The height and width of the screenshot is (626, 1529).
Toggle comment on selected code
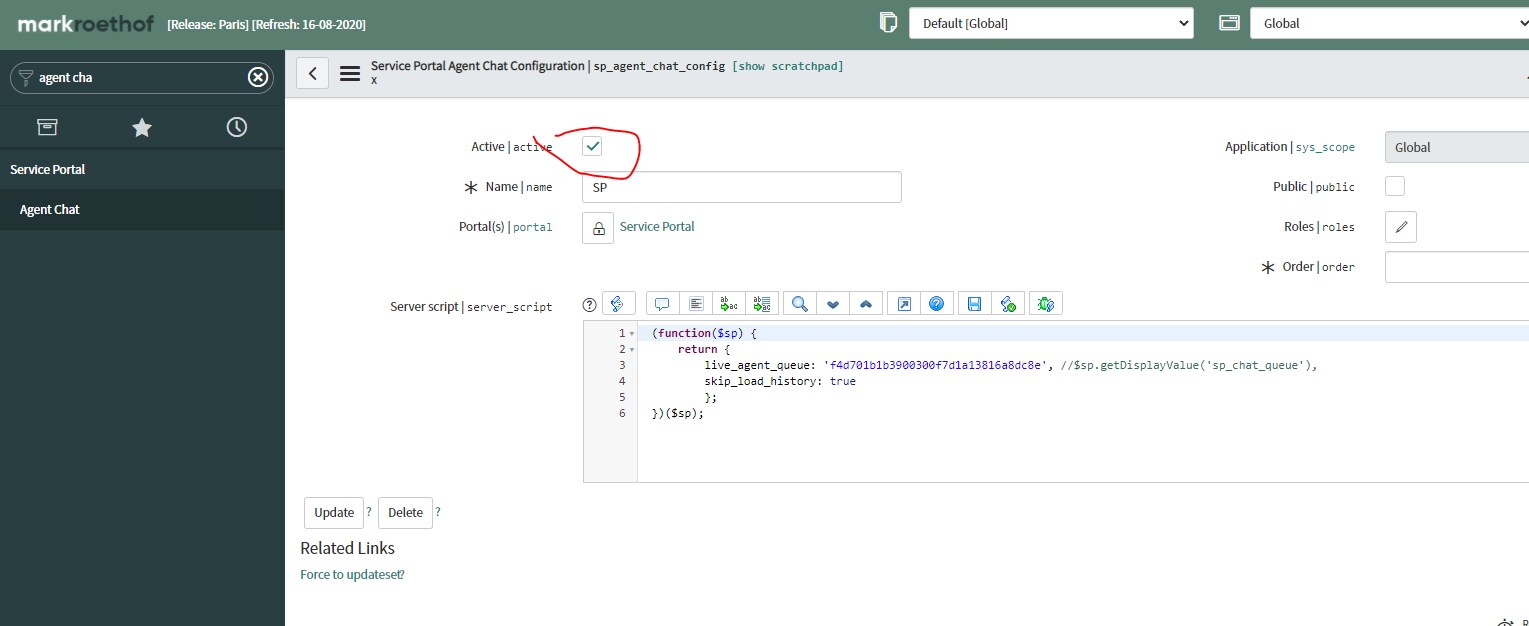[662, 304]
